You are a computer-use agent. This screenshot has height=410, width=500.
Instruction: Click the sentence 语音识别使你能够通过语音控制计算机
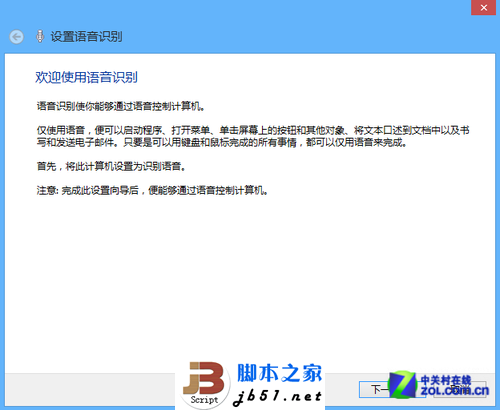[x=121, y=107]
